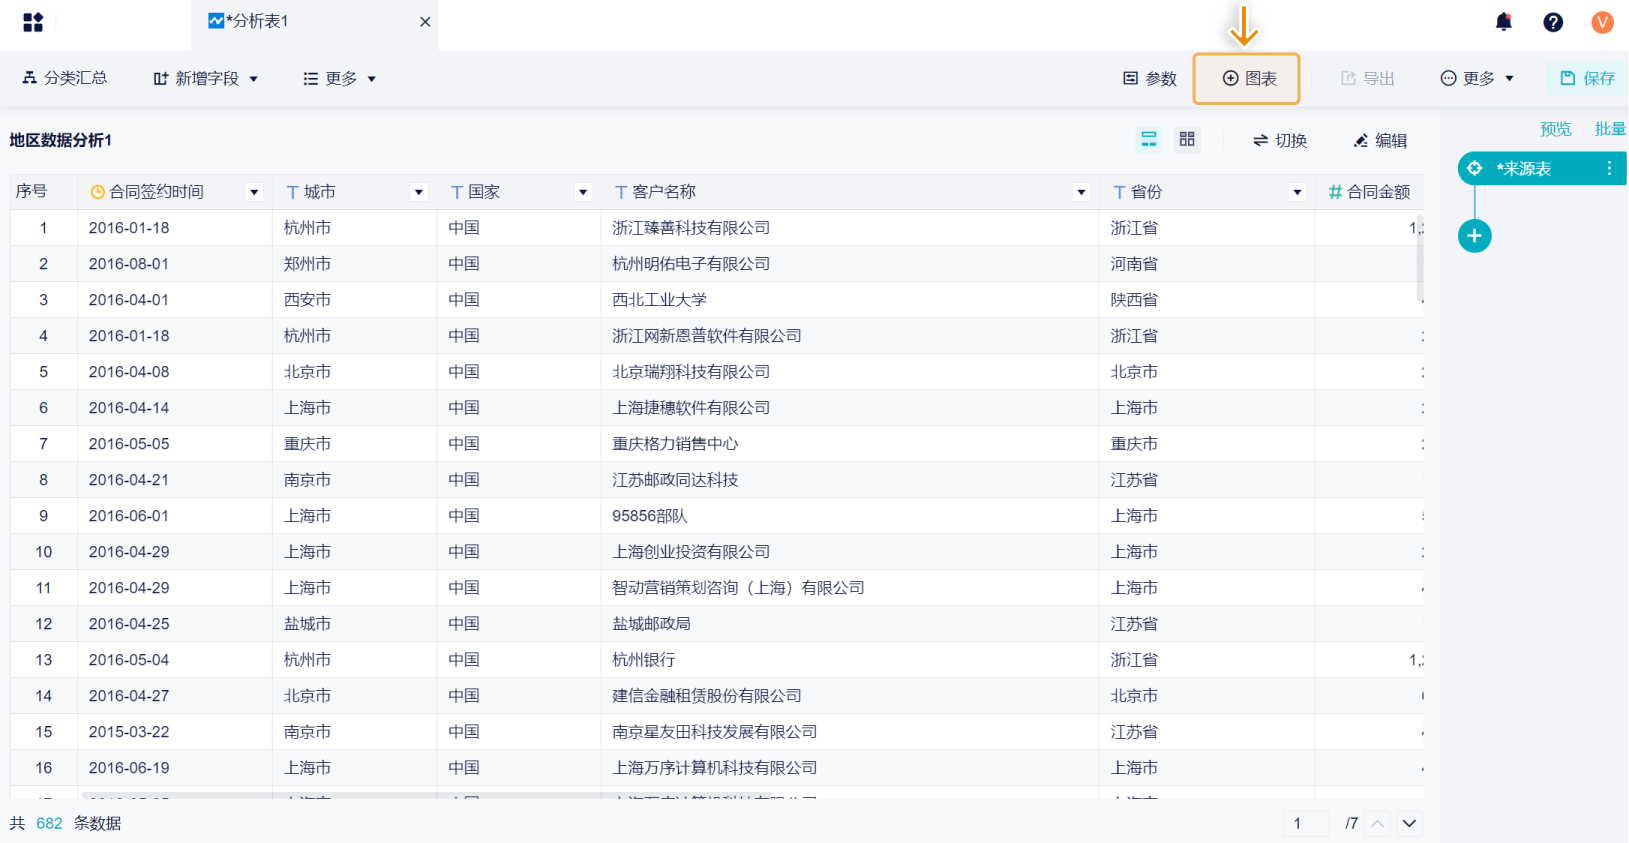Open the 新增字段 dropdown
The height and width of the screenshot is (843, 1629).
(206, 78)
